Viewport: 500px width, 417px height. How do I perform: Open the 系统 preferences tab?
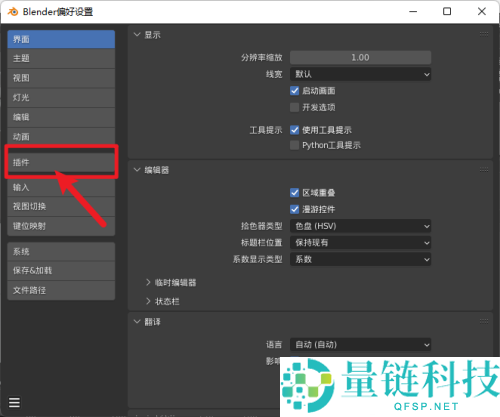[x=61, y=251]
